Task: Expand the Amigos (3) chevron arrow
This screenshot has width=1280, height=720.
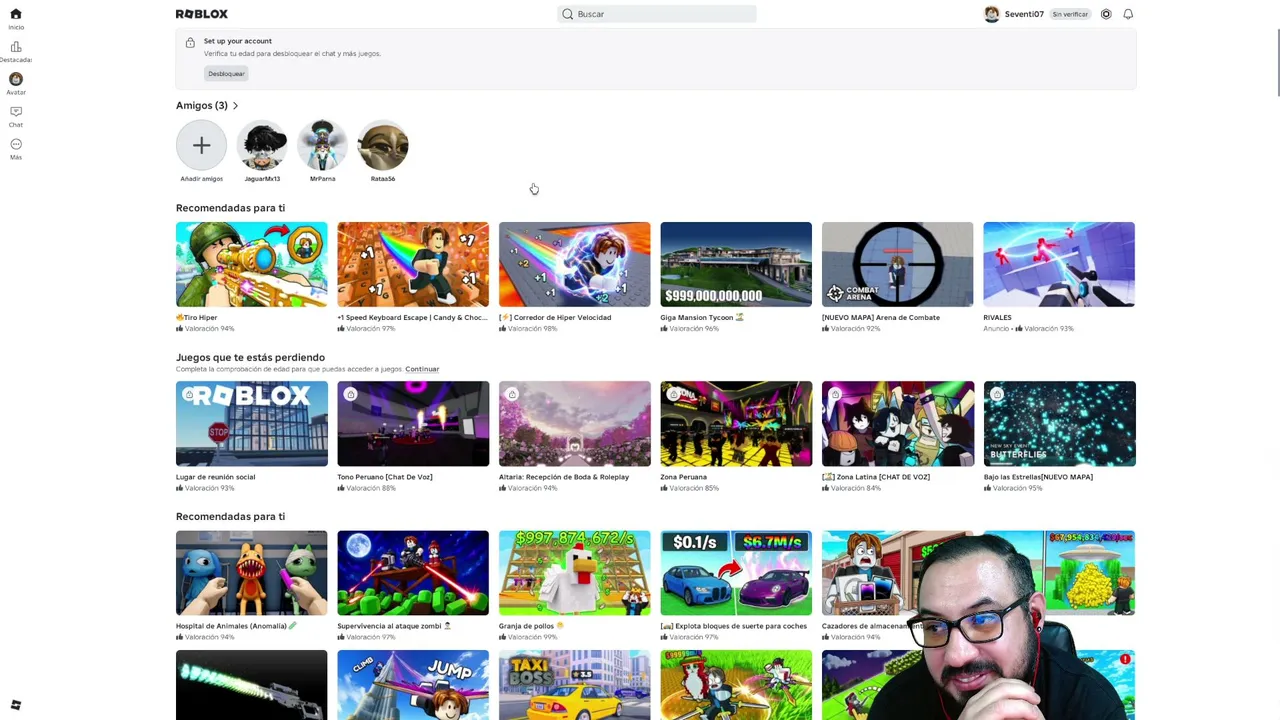Action: 235,106
